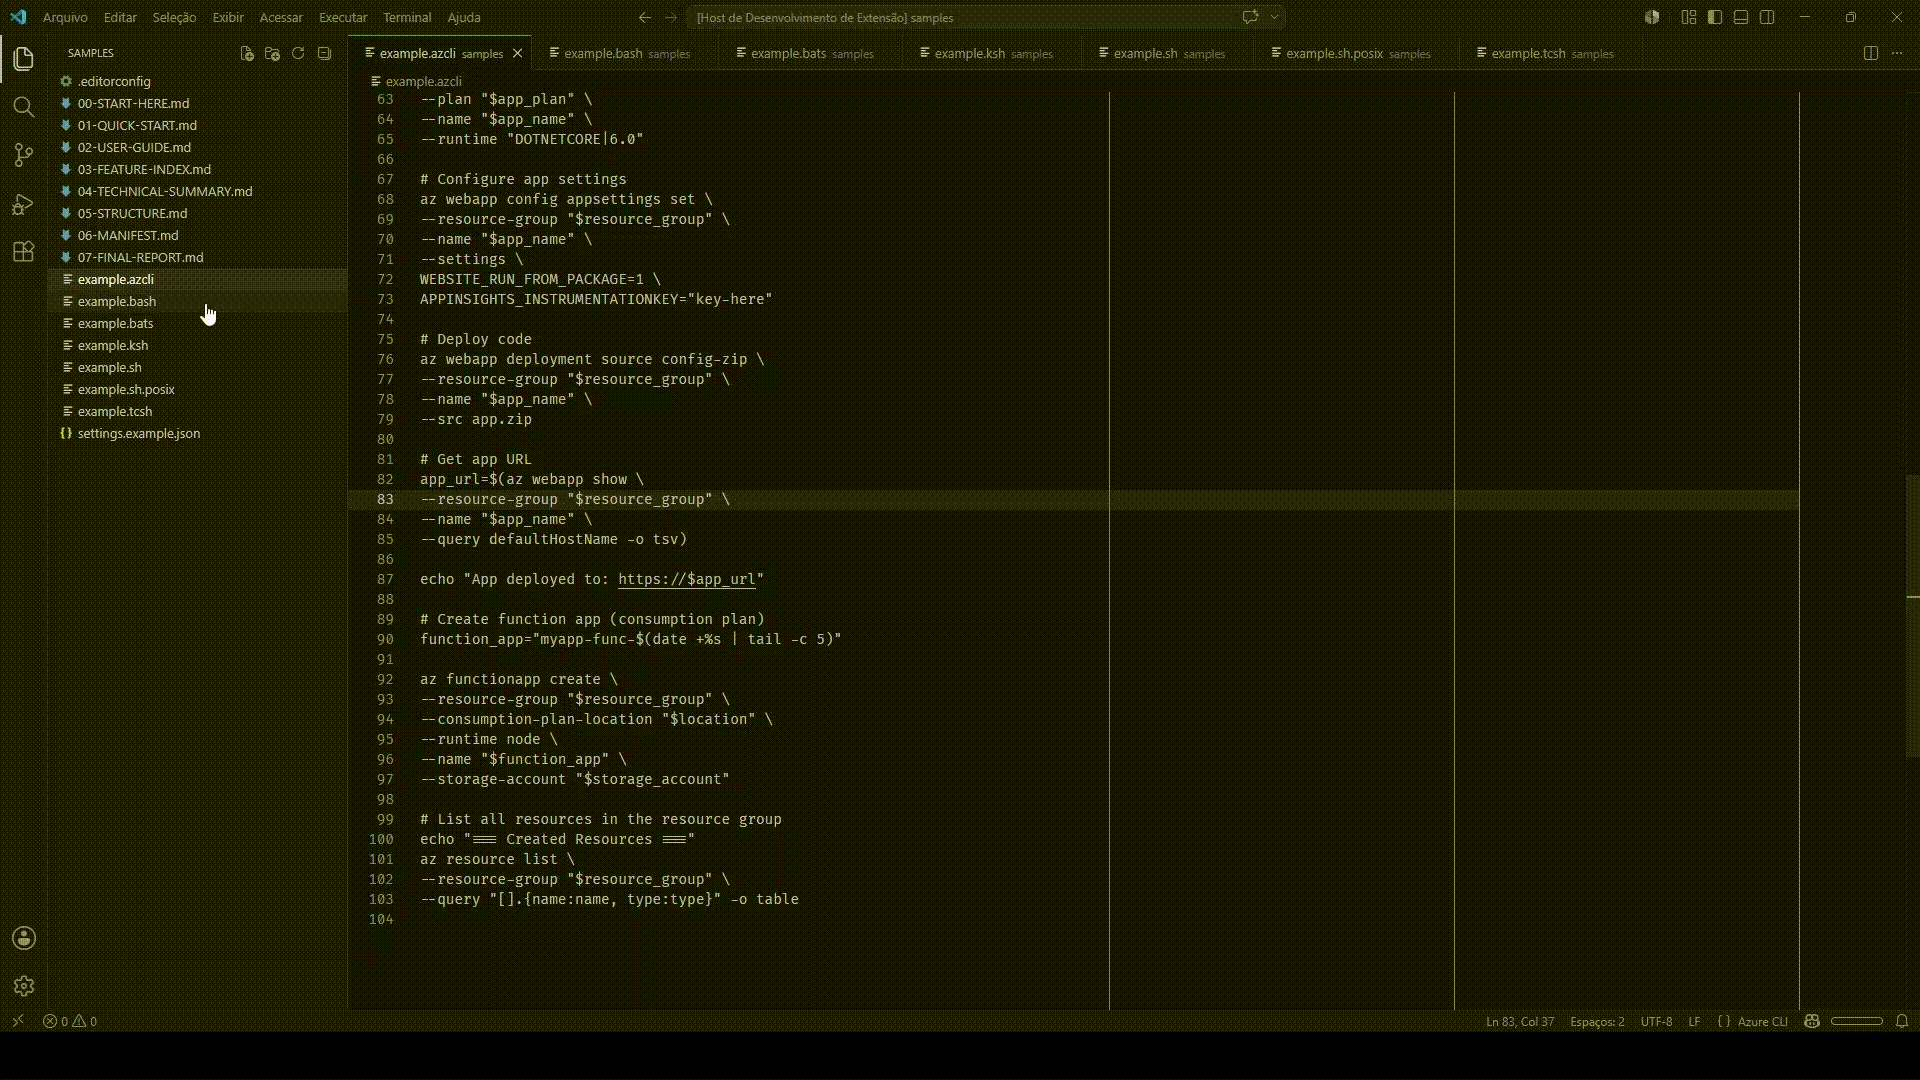Open the chat dropdown chevron in title bar

click(1274, 17)
